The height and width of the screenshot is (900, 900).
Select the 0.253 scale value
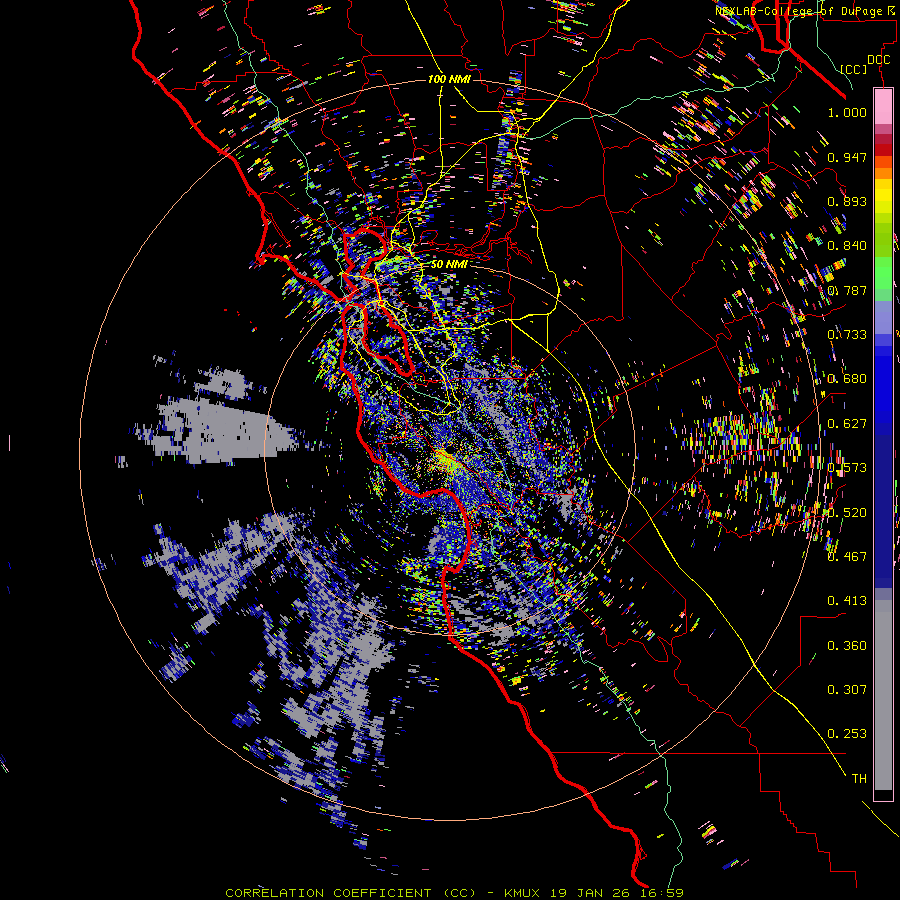click(x=847, y=734)
